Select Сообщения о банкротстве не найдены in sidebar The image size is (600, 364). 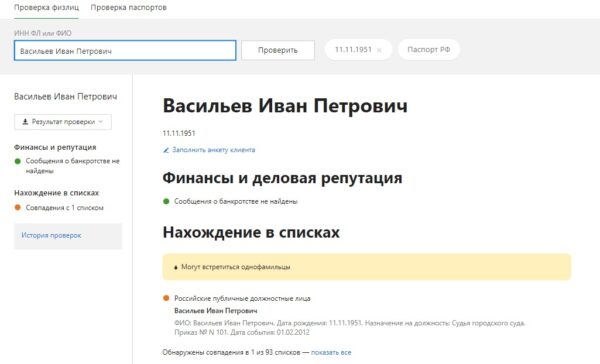[72, 166]
